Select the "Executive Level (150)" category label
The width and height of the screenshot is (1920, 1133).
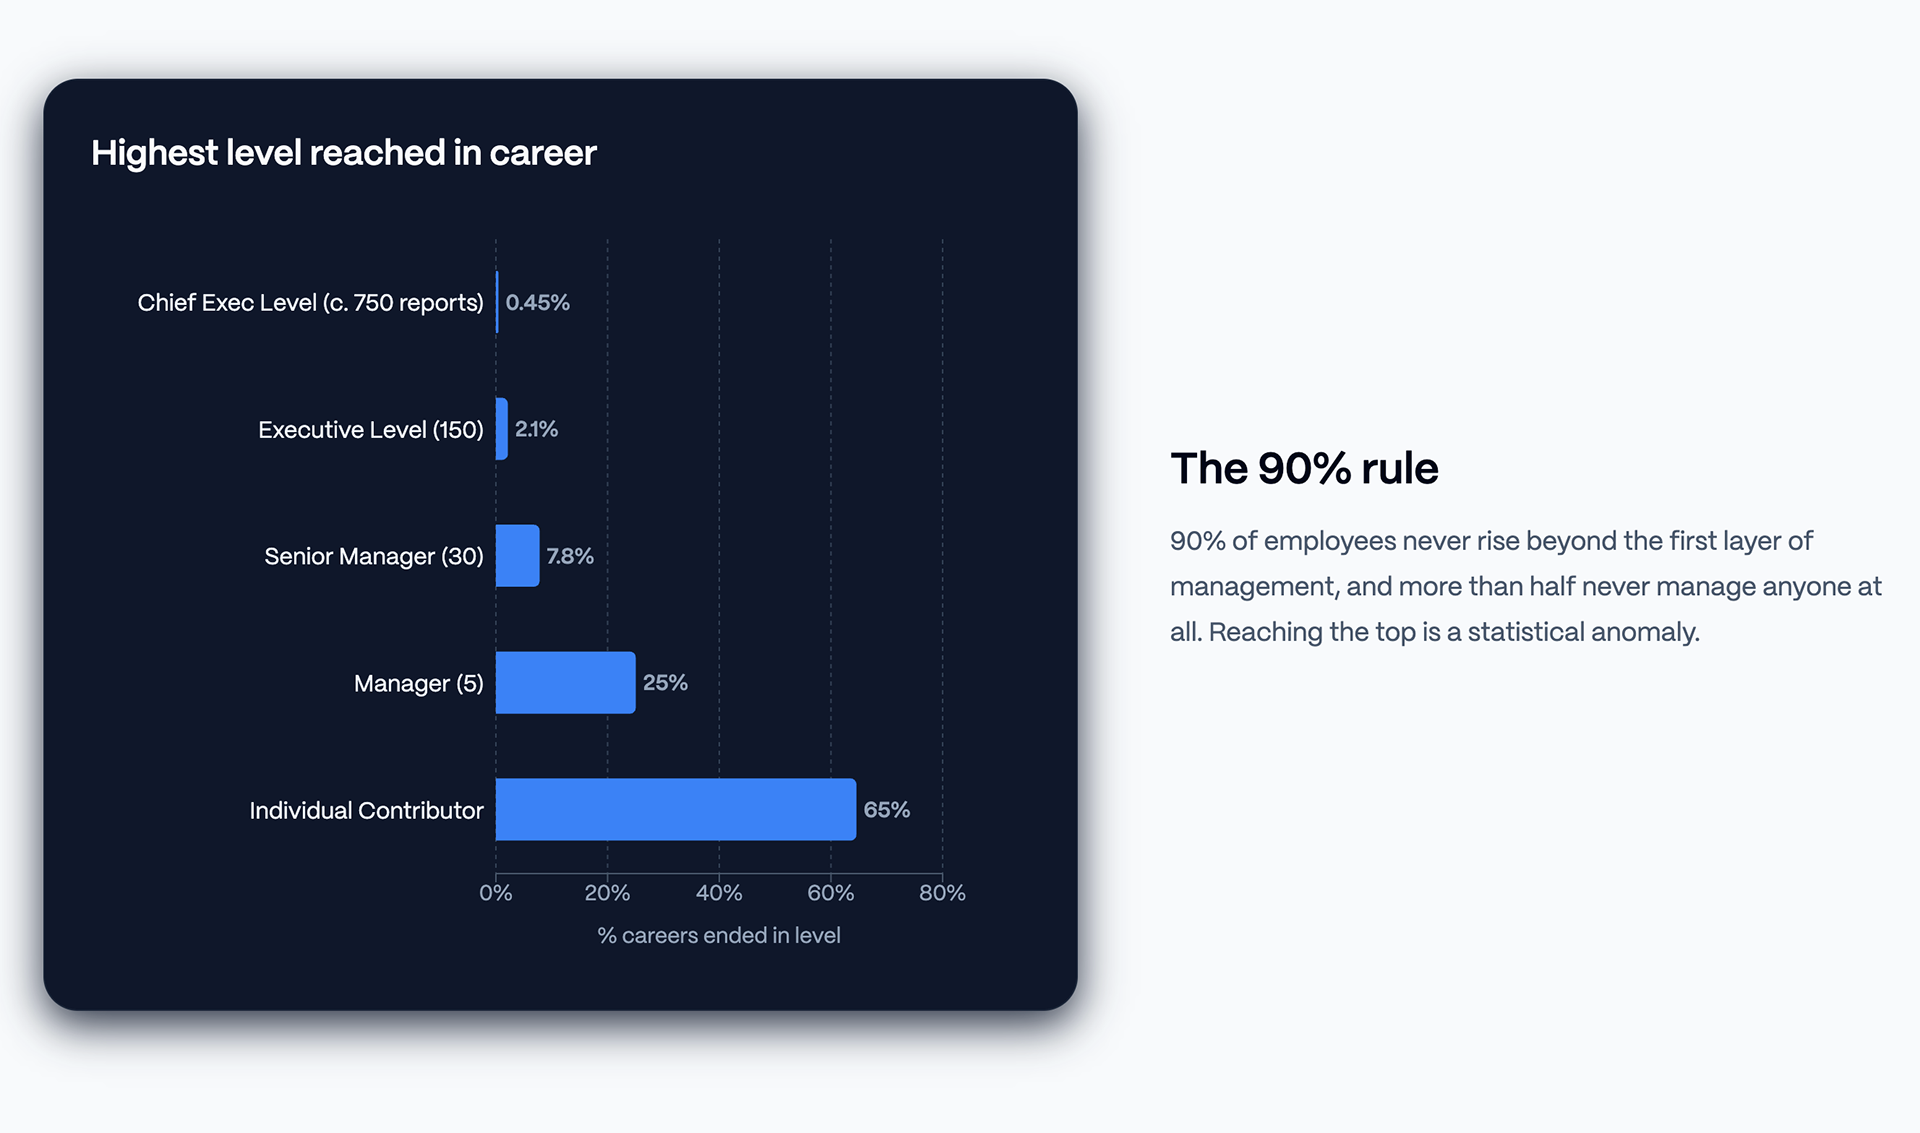click(370, 430)
